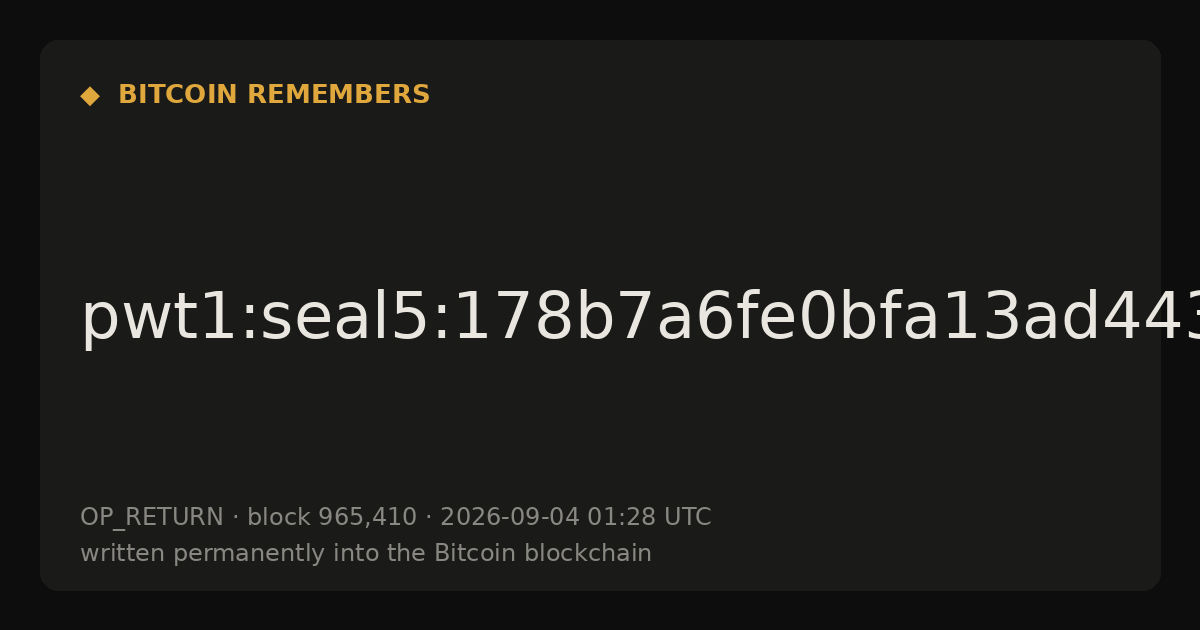The height and width of the screenshot is (630, 1200).
Task: Select the BITCOIN REMEMBERS heading
Action: pos(274,95)
